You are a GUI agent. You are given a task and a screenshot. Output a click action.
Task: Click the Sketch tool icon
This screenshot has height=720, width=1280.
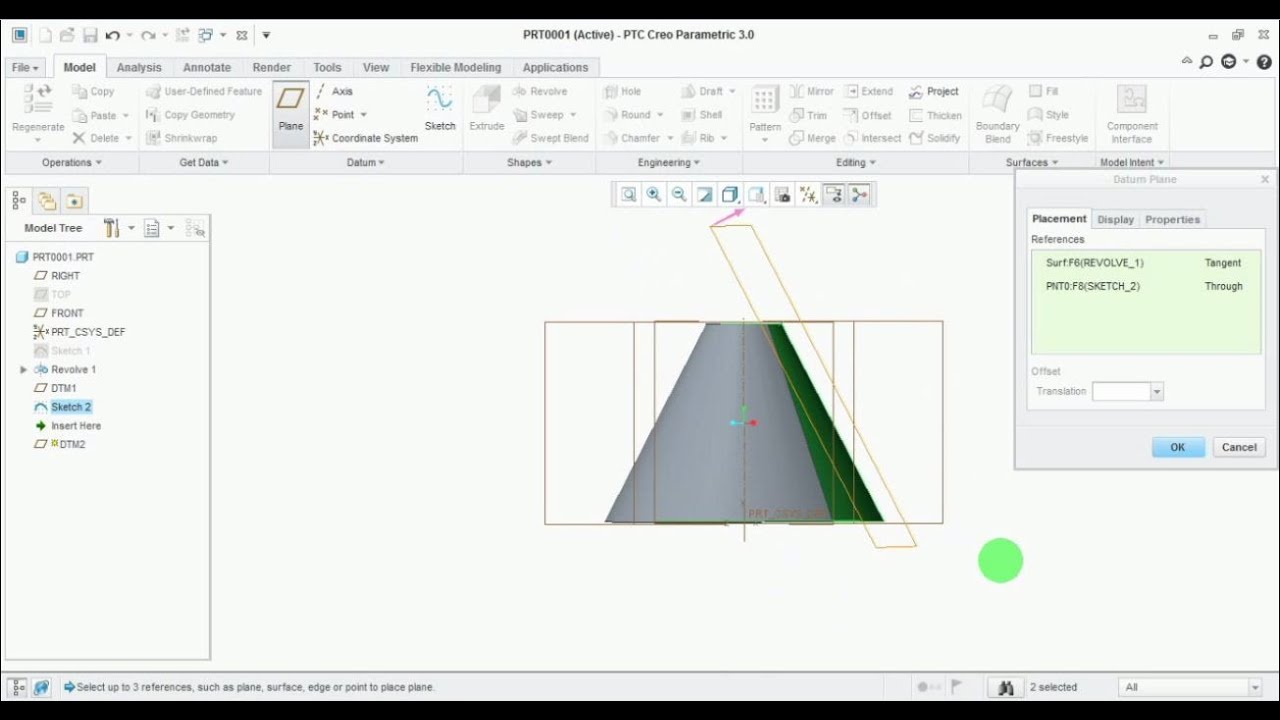tap(440, 108)
